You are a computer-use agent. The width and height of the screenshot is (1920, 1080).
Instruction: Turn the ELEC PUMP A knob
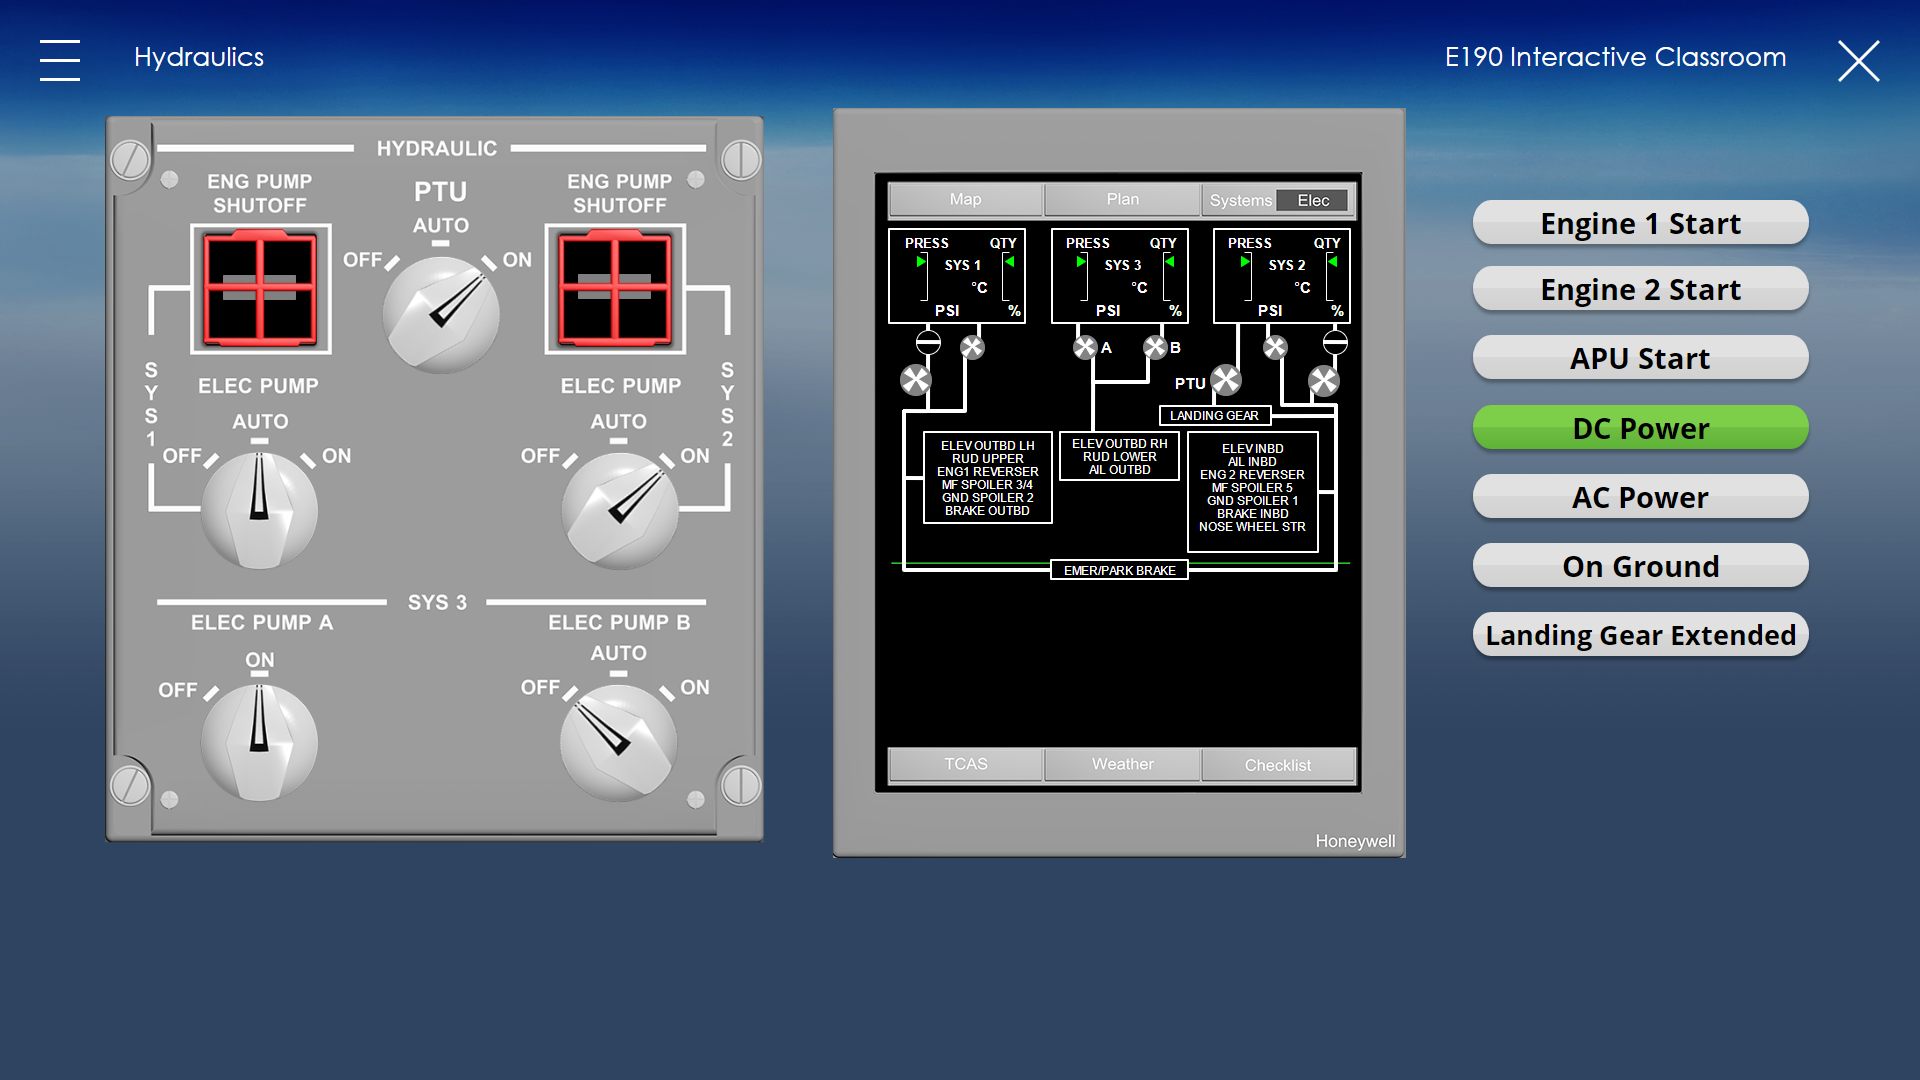tap(259, 742)
